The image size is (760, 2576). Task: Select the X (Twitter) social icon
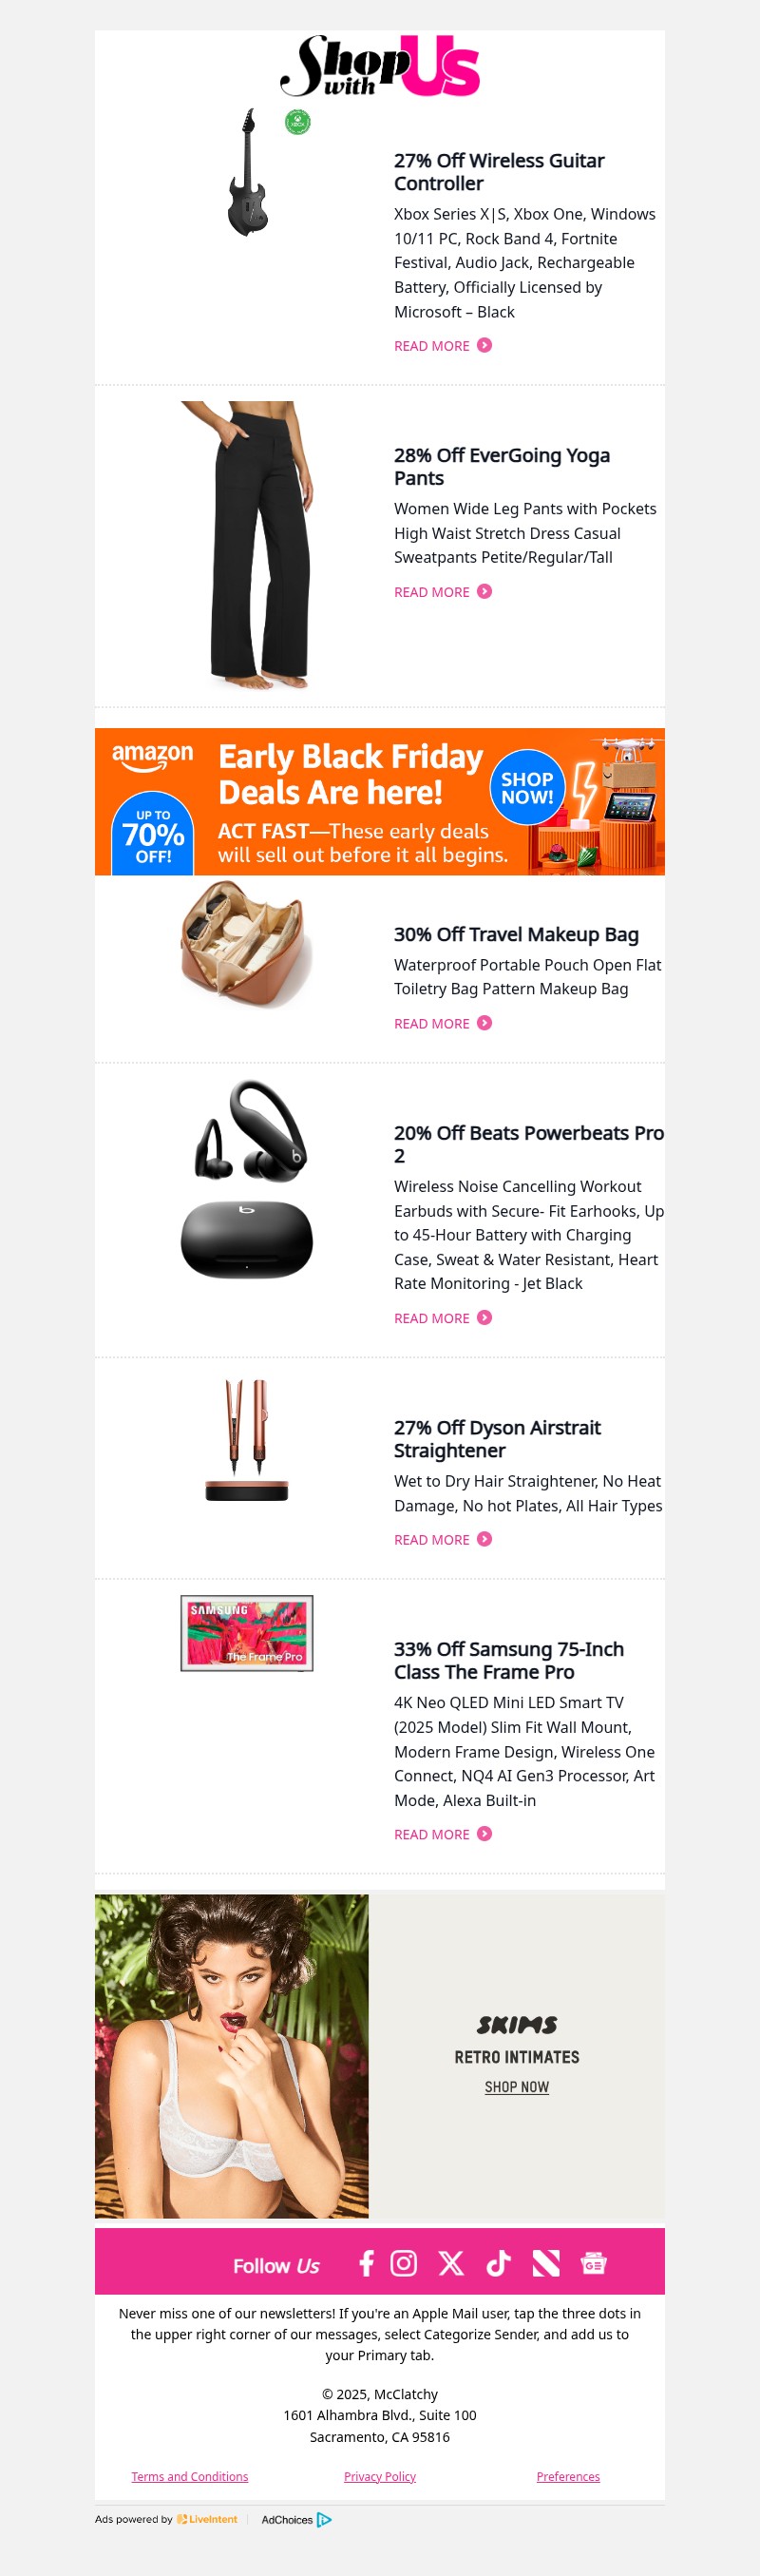[x=451, y=2266]
